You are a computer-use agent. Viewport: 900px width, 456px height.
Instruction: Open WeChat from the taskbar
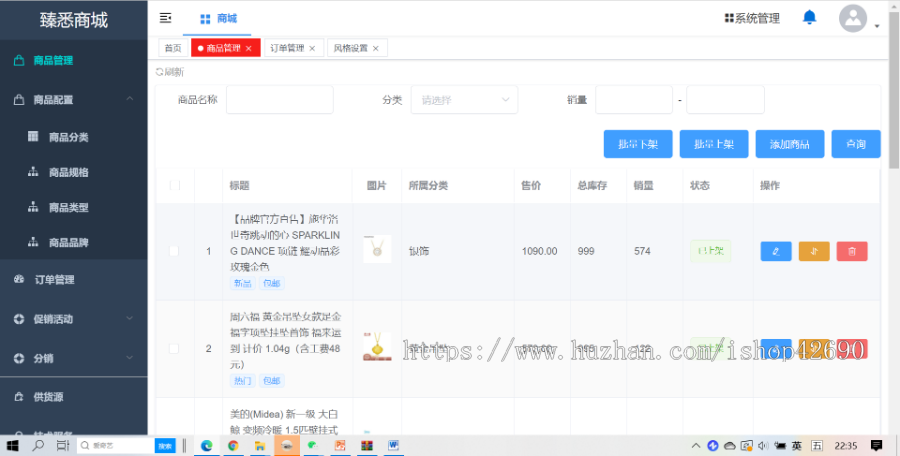(312, 446)
